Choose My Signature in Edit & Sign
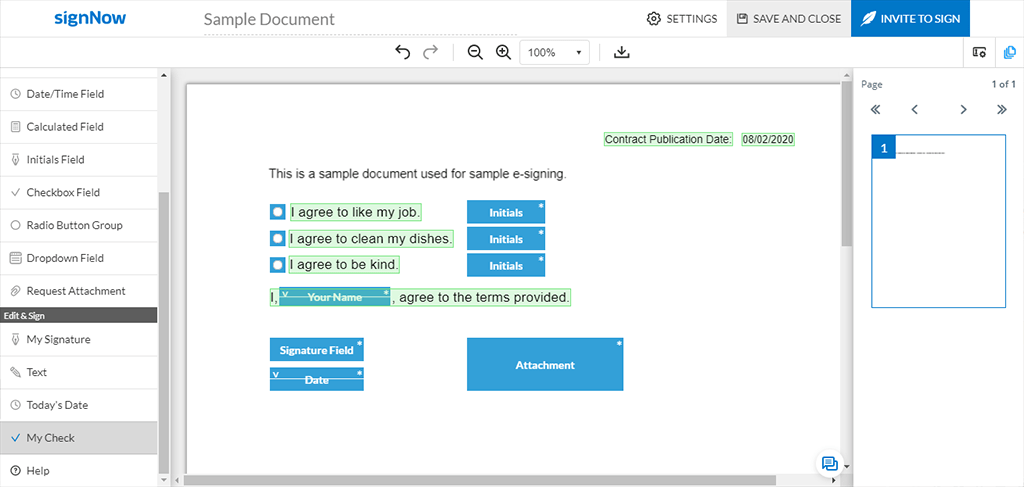1024x487 pixels. [x=58, y=339]
